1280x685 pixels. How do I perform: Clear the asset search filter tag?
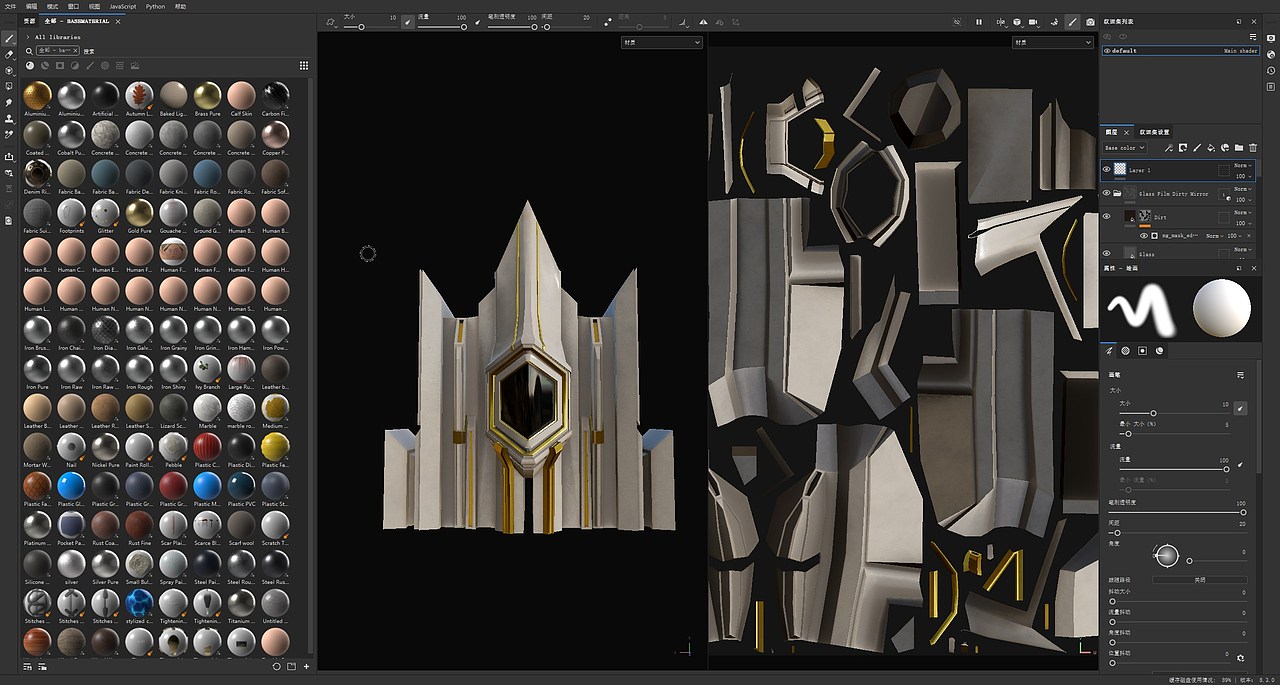point(76,50)
